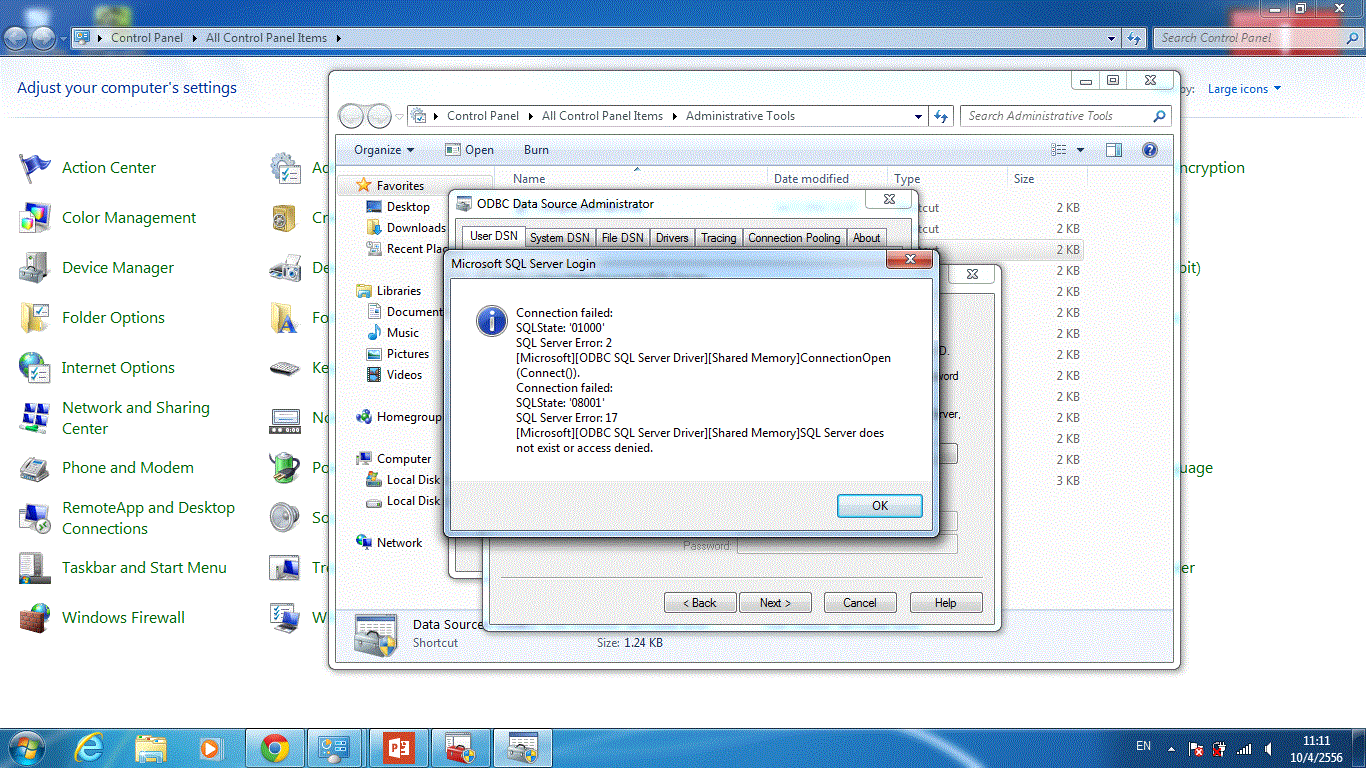Viewport: 1366px width, 768px height.
Task: Open the About tab in ODBC Administrator
Action: tap(867, 238)
